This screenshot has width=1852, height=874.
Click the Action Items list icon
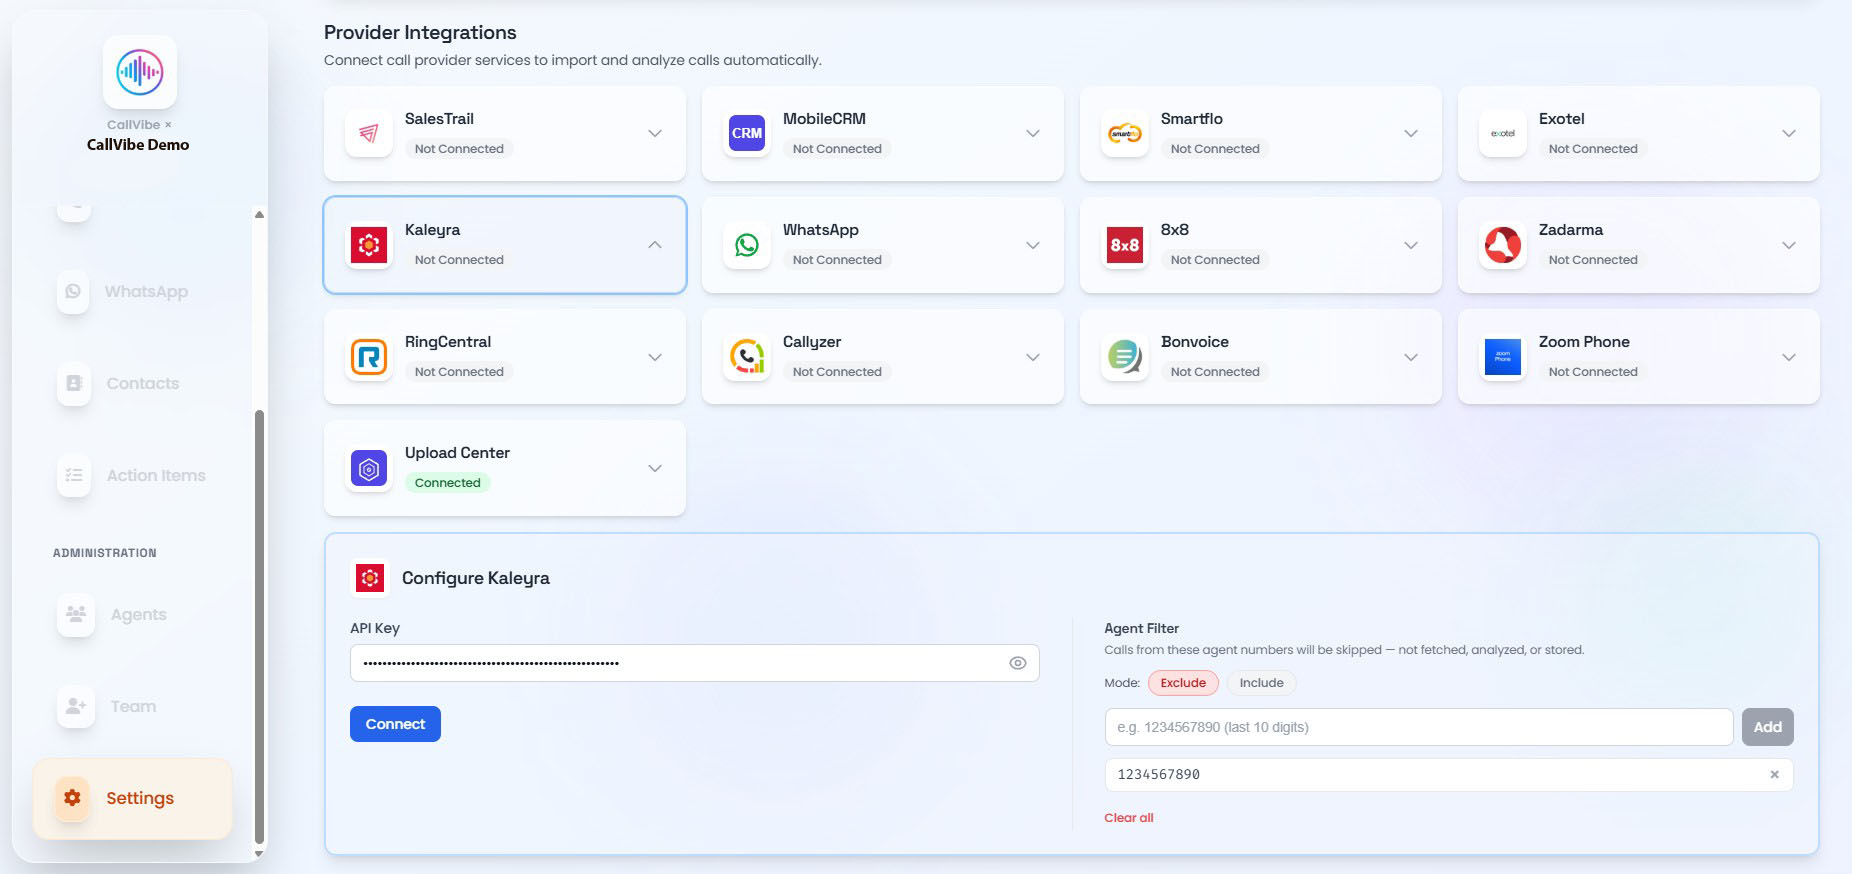[74, 475]
